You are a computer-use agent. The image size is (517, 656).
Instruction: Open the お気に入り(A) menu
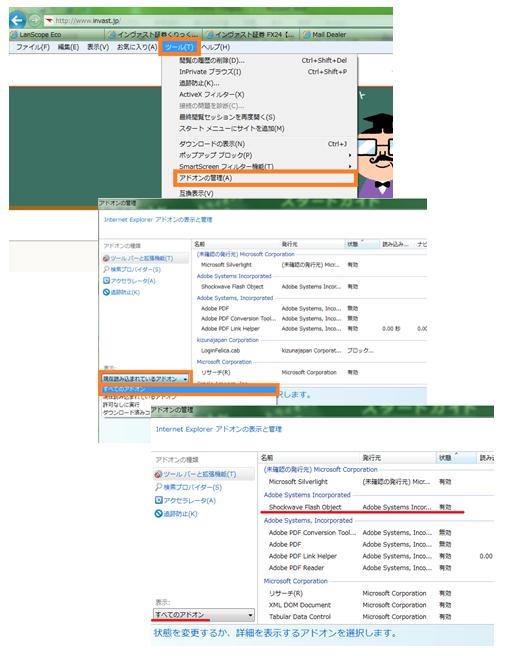137,47
